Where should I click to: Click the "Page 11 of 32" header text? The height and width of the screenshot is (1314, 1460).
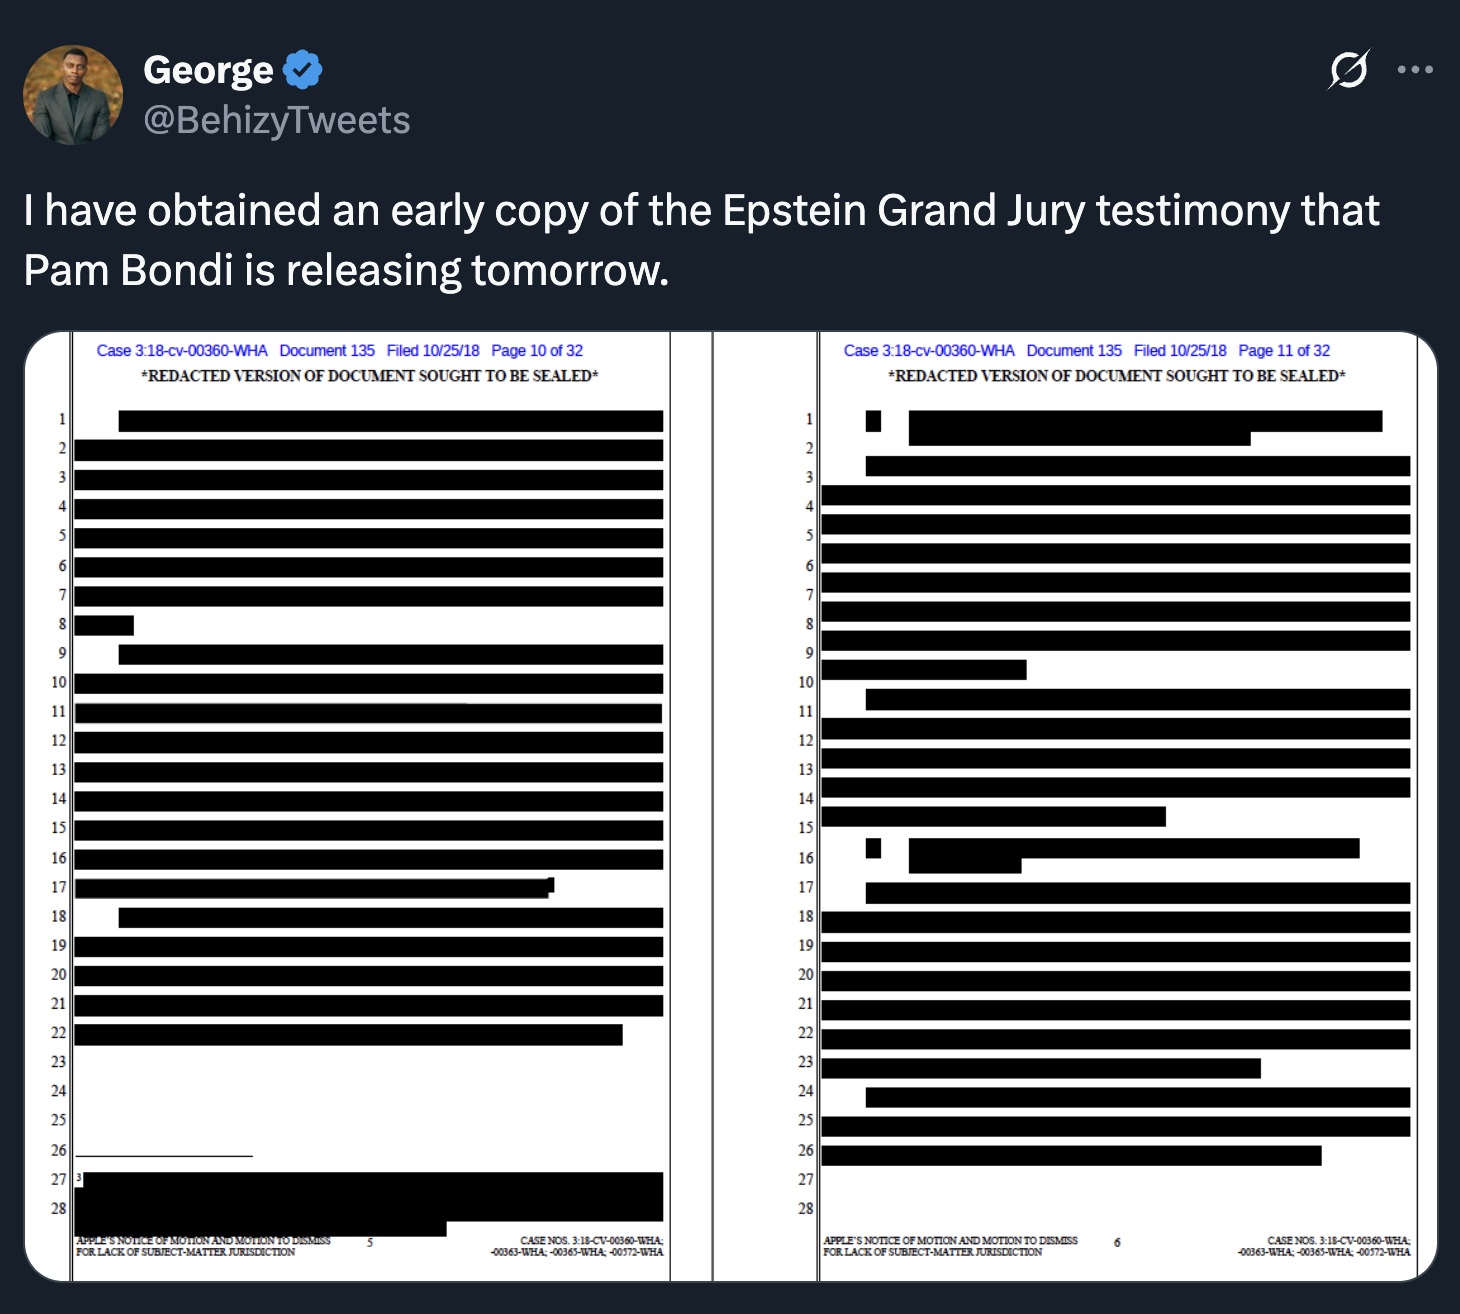point(1284,351)
